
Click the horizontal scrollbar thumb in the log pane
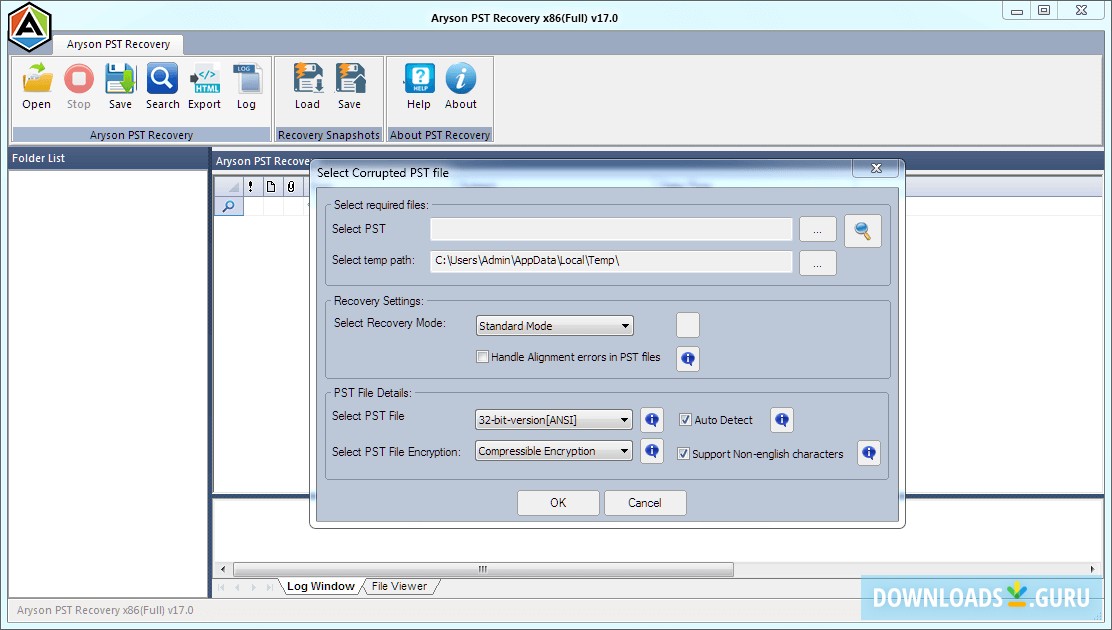[x=483, y=569]
